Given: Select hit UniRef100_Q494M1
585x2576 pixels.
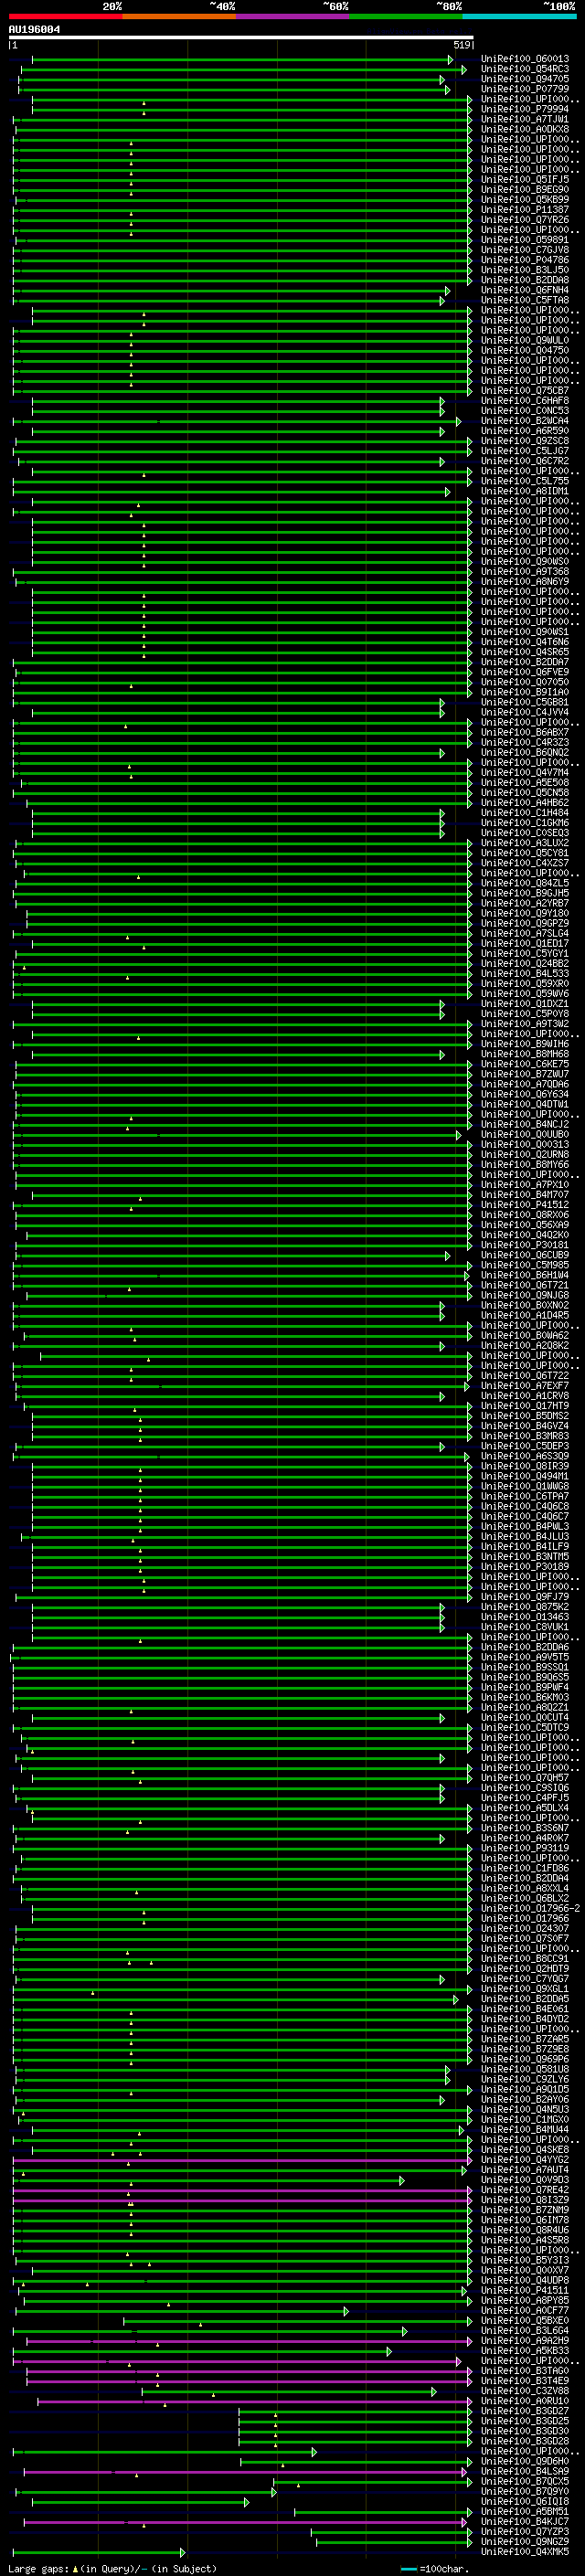Looking at the screenshot, I should pyautogui.click(x=525, y=1476).
